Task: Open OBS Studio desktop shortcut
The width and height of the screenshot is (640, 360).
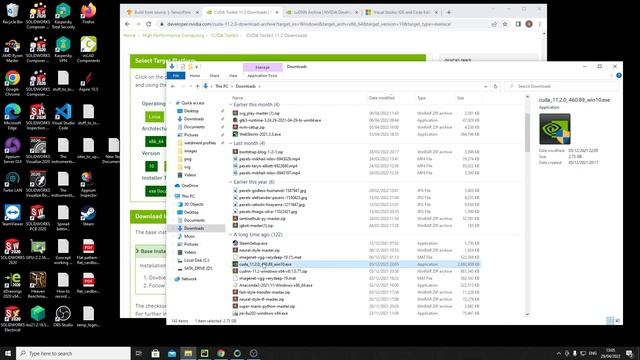Action: click(63, 317)
